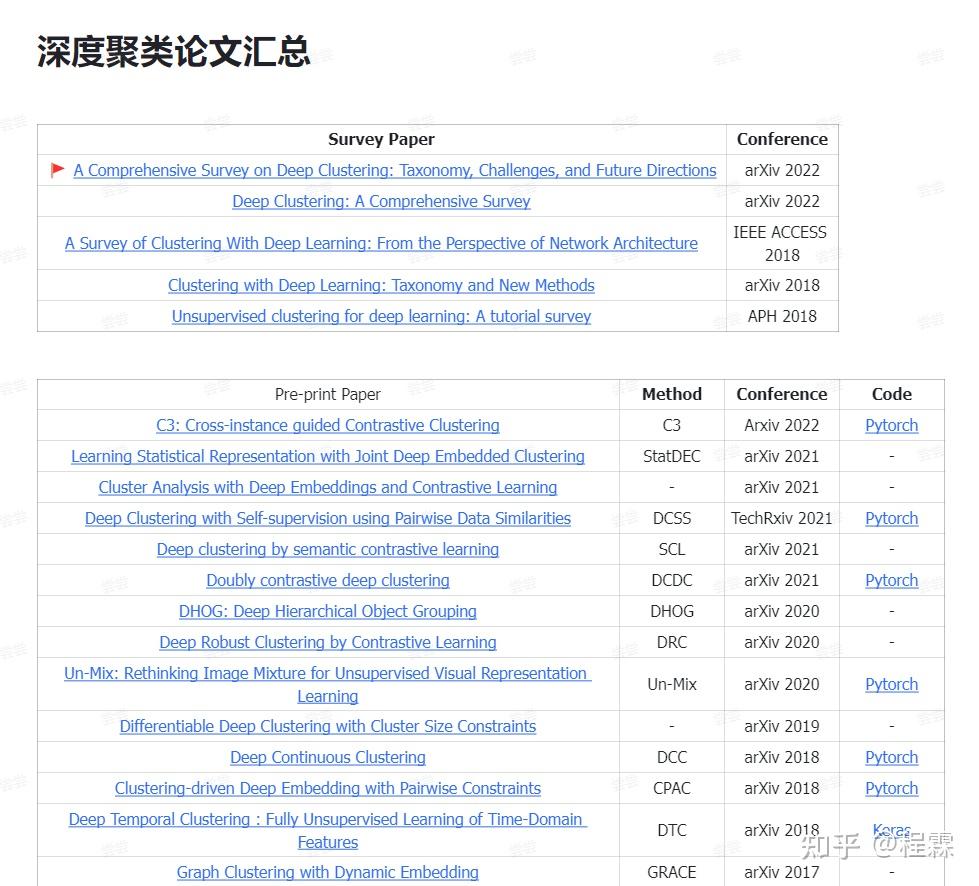Open the Pytorch code link for C3
The image size is (979, 886).
892,426
